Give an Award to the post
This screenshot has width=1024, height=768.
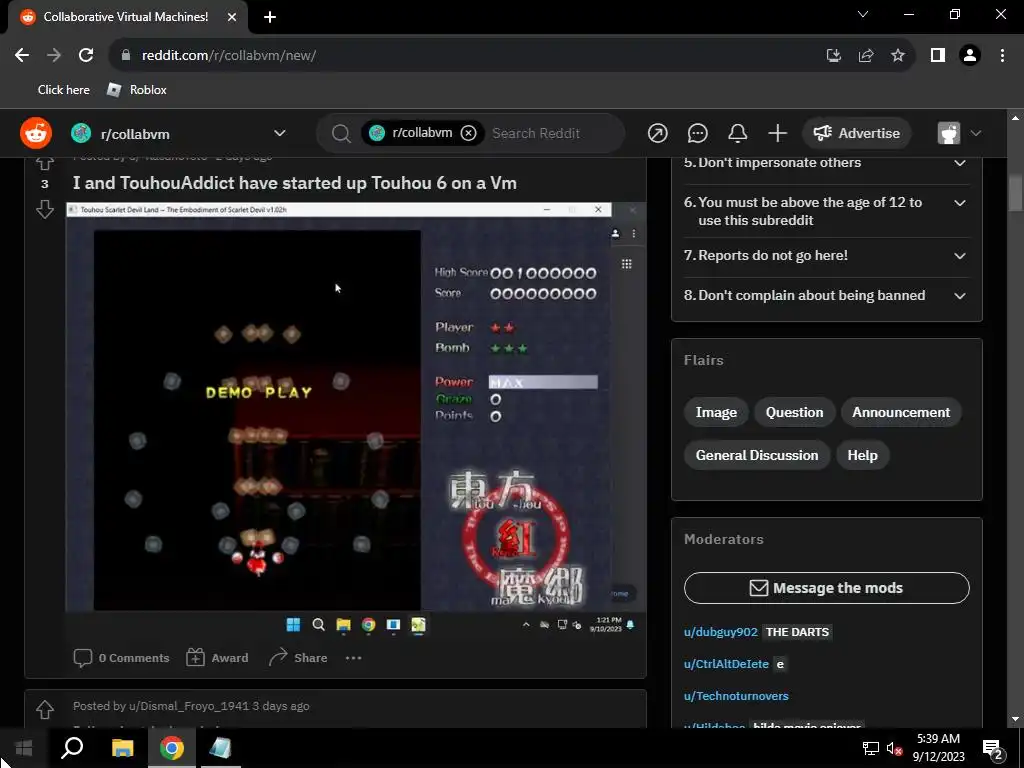pos(217,658)
